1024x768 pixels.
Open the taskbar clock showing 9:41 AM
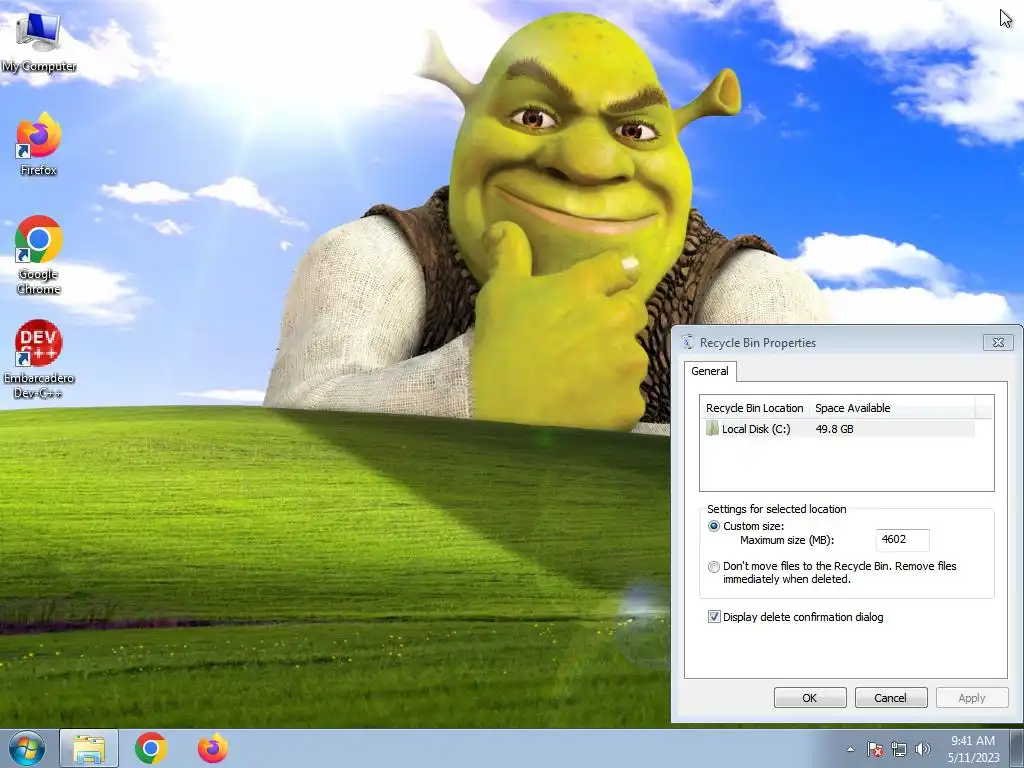point(974,748)
